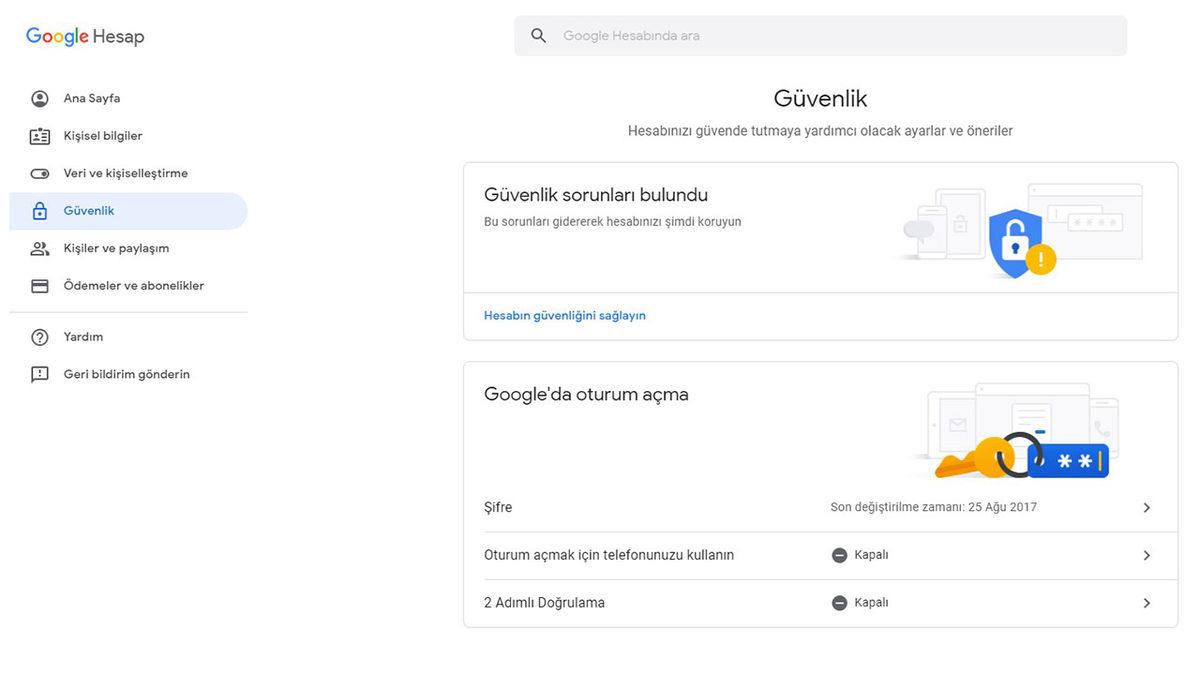Click the Hesabın güvenliğini sağlayın link
1200x675 pixels.
(x=565, y=315)
